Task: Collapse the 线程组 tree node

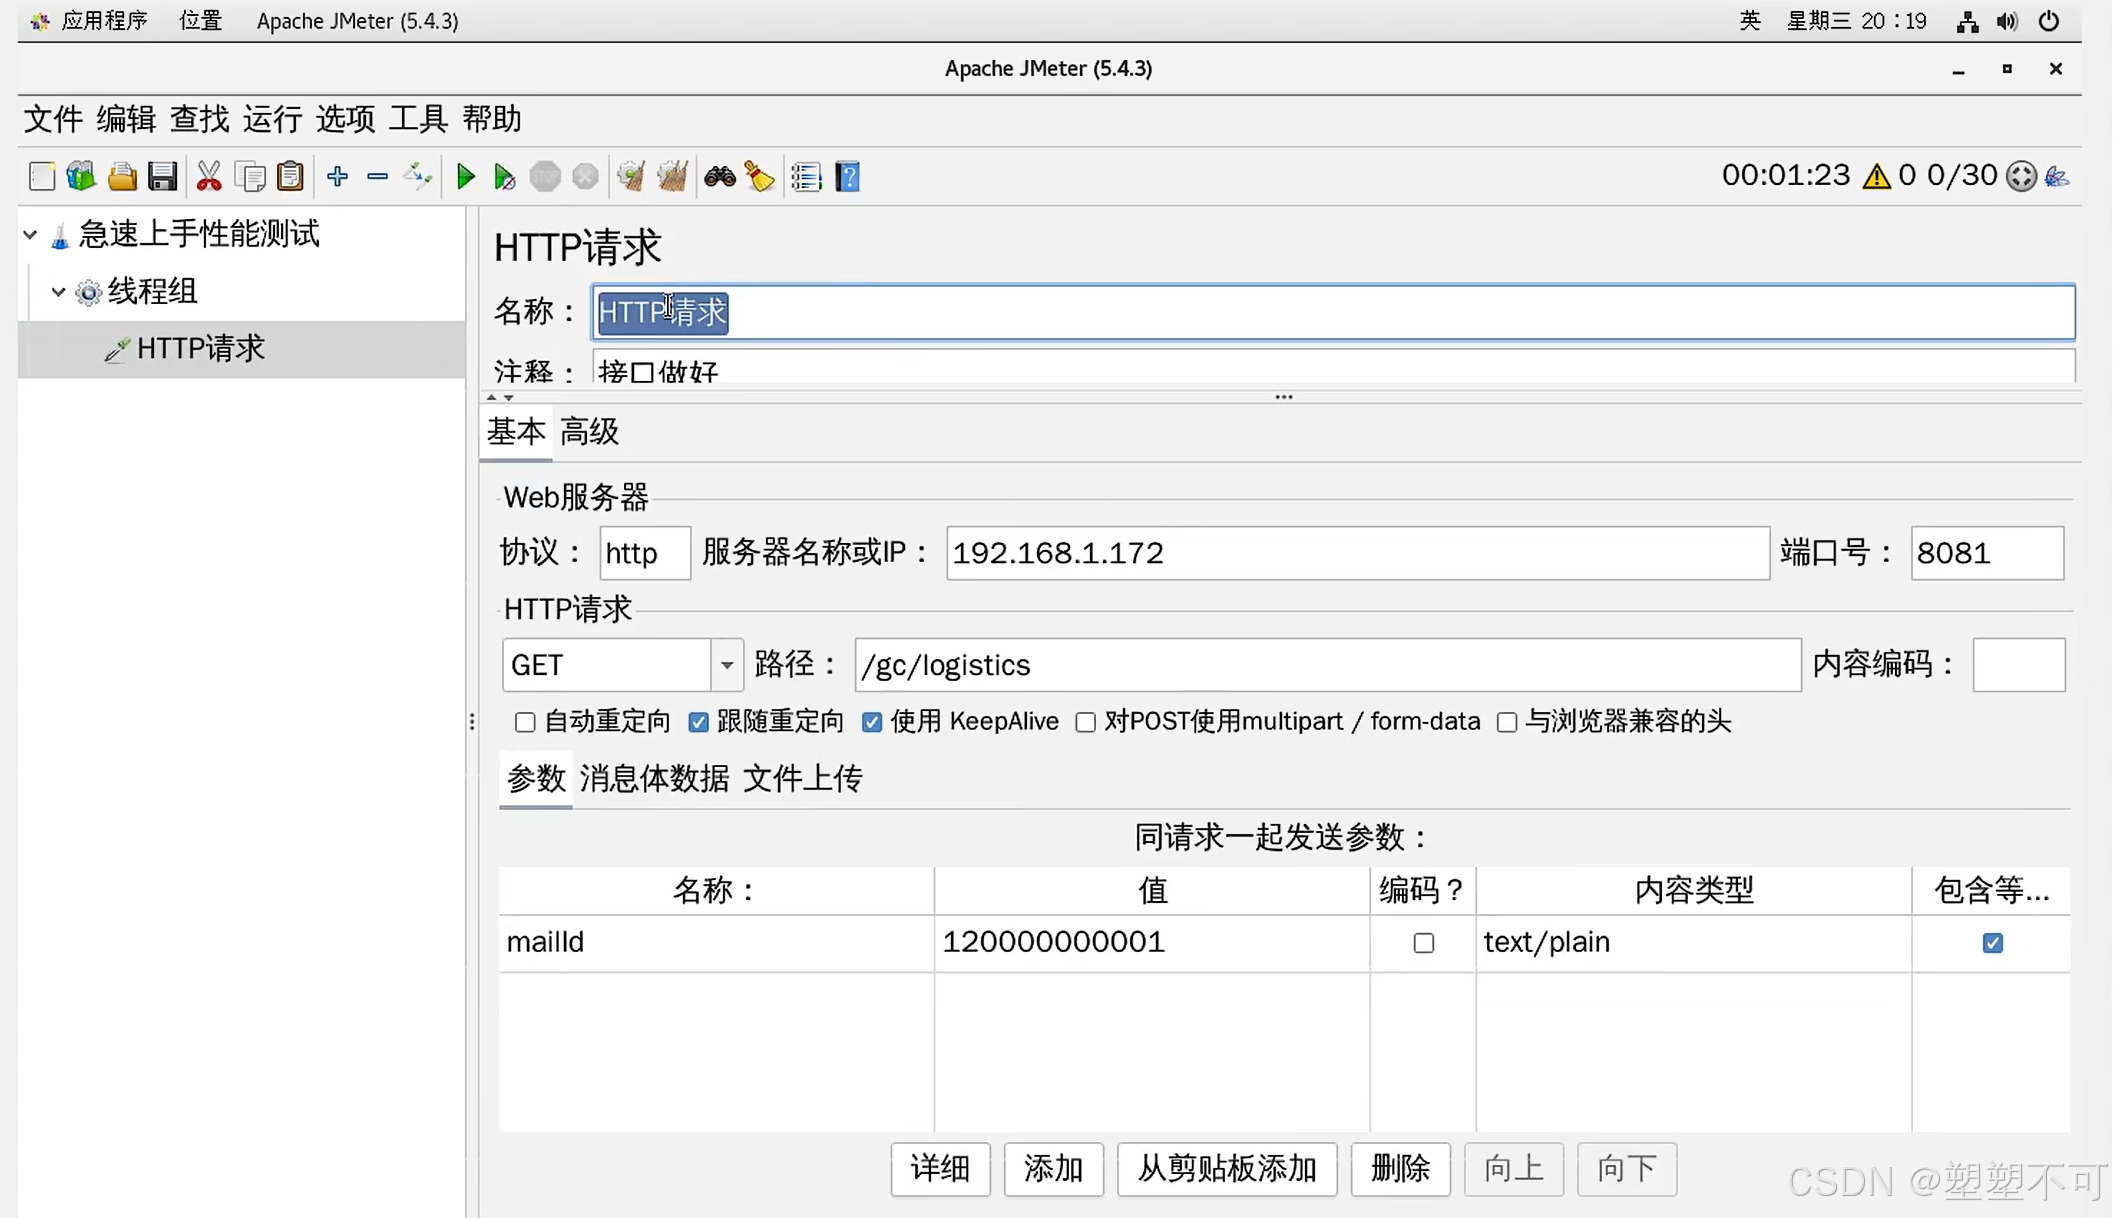Action: pyautogui.click(x=58, y=292)
